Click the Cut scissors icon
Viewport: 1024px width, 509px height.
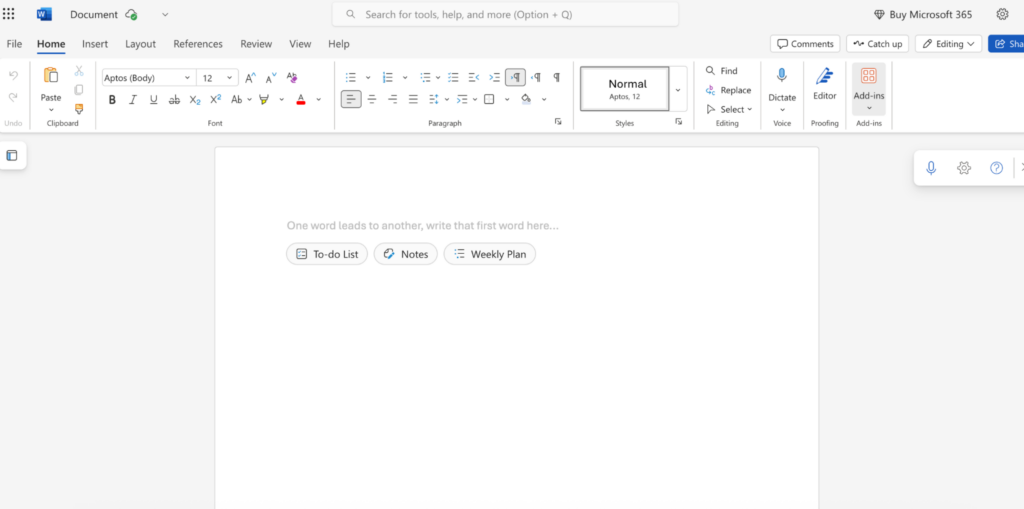pyautogui.click(x=79, y=71)
